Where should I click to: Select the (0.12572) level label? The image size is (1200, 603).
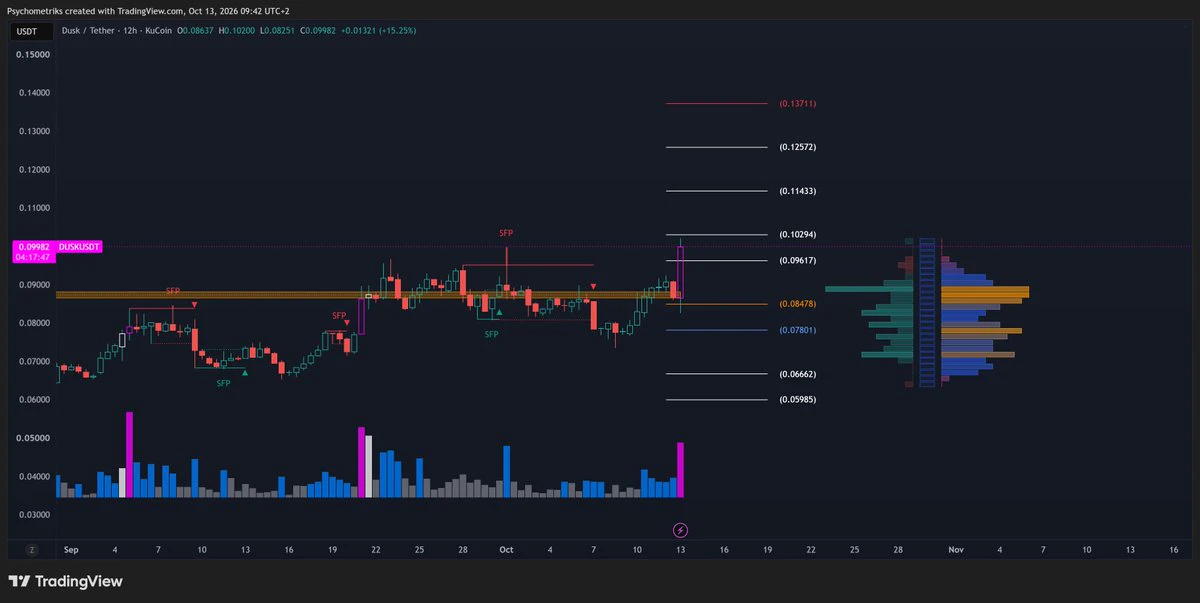797,148
